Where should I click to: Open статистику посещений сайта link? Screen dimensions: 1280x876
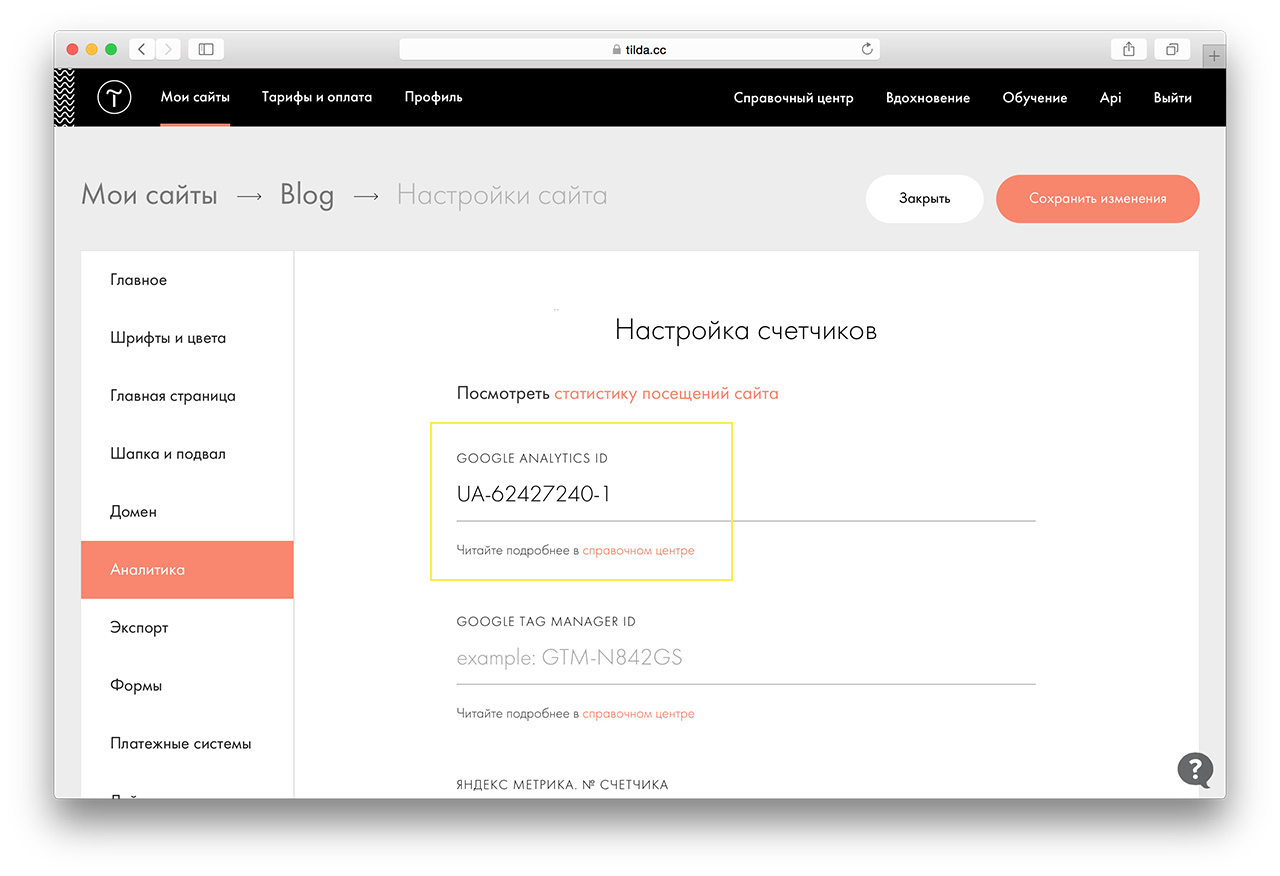click(x=666, y=393)
